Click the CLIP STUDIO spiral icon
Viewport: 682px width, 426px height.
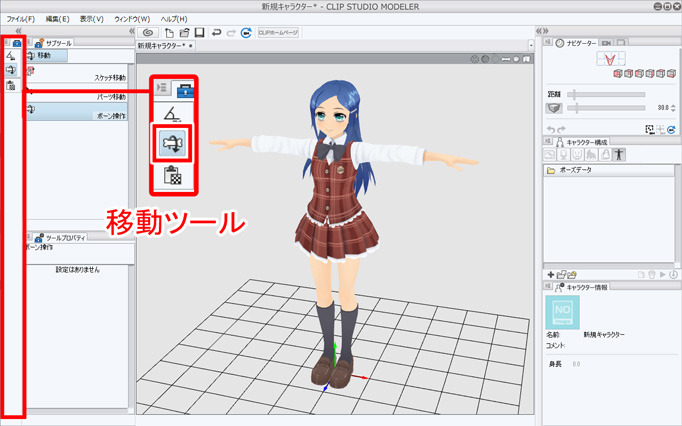[x=148, y=32]
